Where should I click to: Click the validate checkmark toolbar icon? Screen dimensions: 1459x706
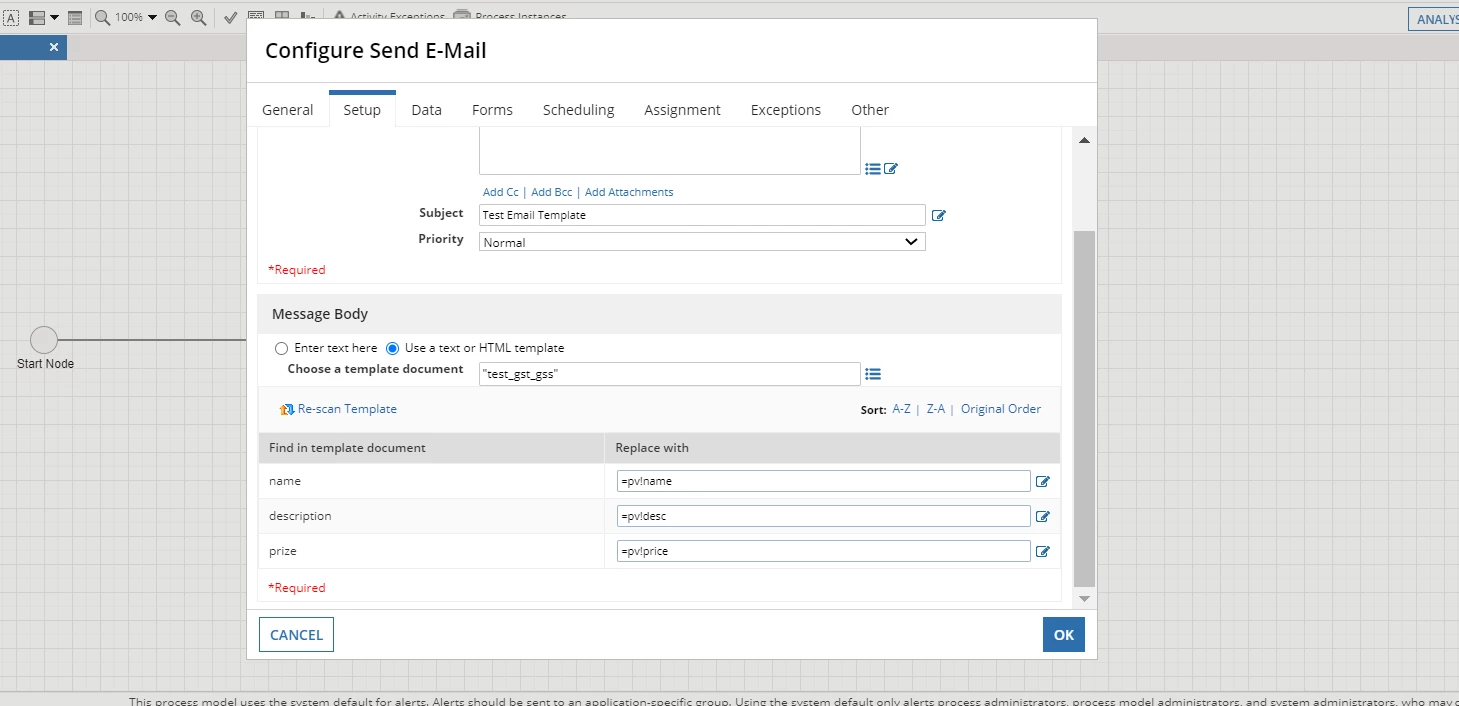[230, 18]
